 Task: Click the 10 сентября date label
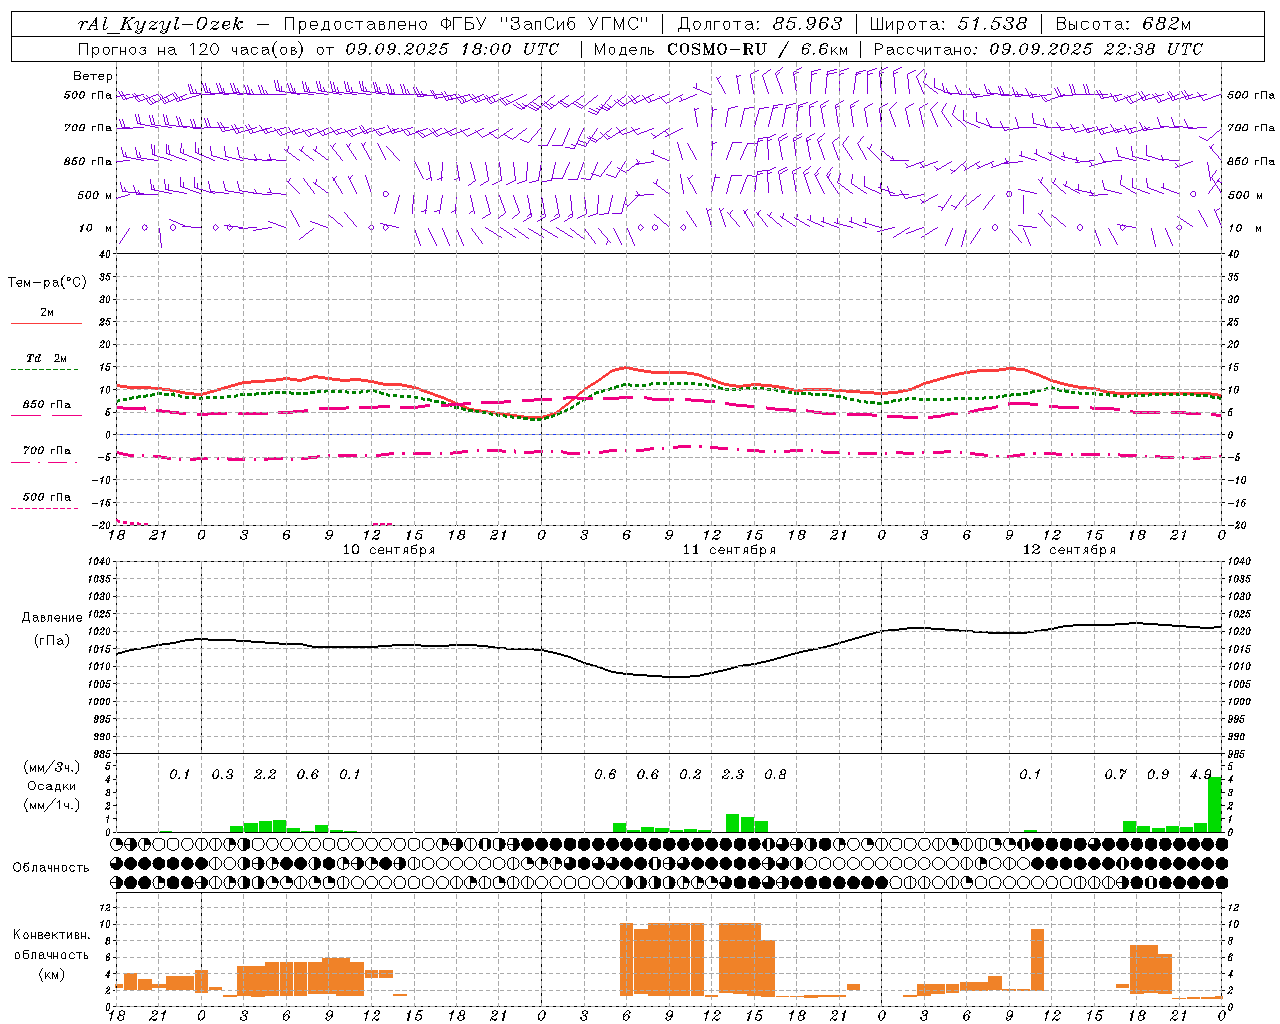pyautogui.click(x=389, y=550)
